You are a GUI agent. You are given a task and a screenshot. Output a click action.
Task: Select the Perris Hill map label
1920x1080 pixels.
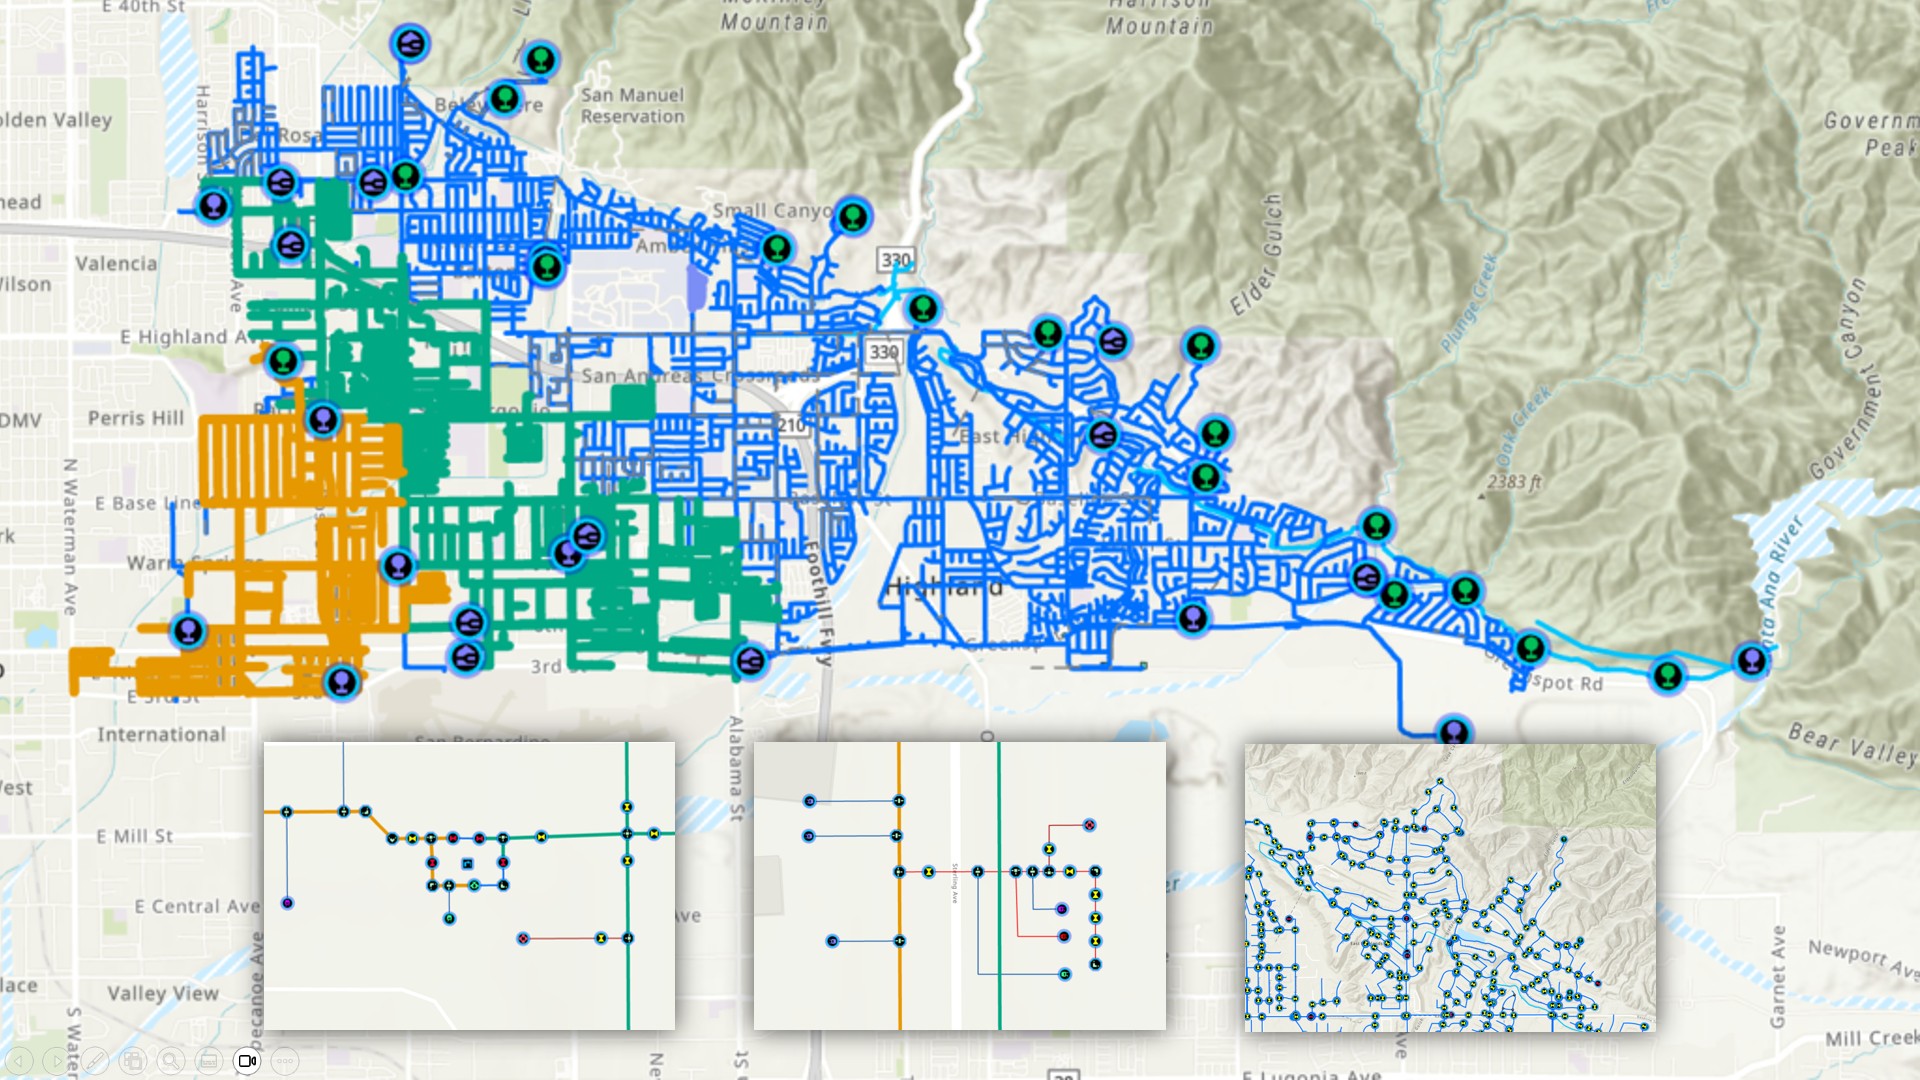(136, 418)
